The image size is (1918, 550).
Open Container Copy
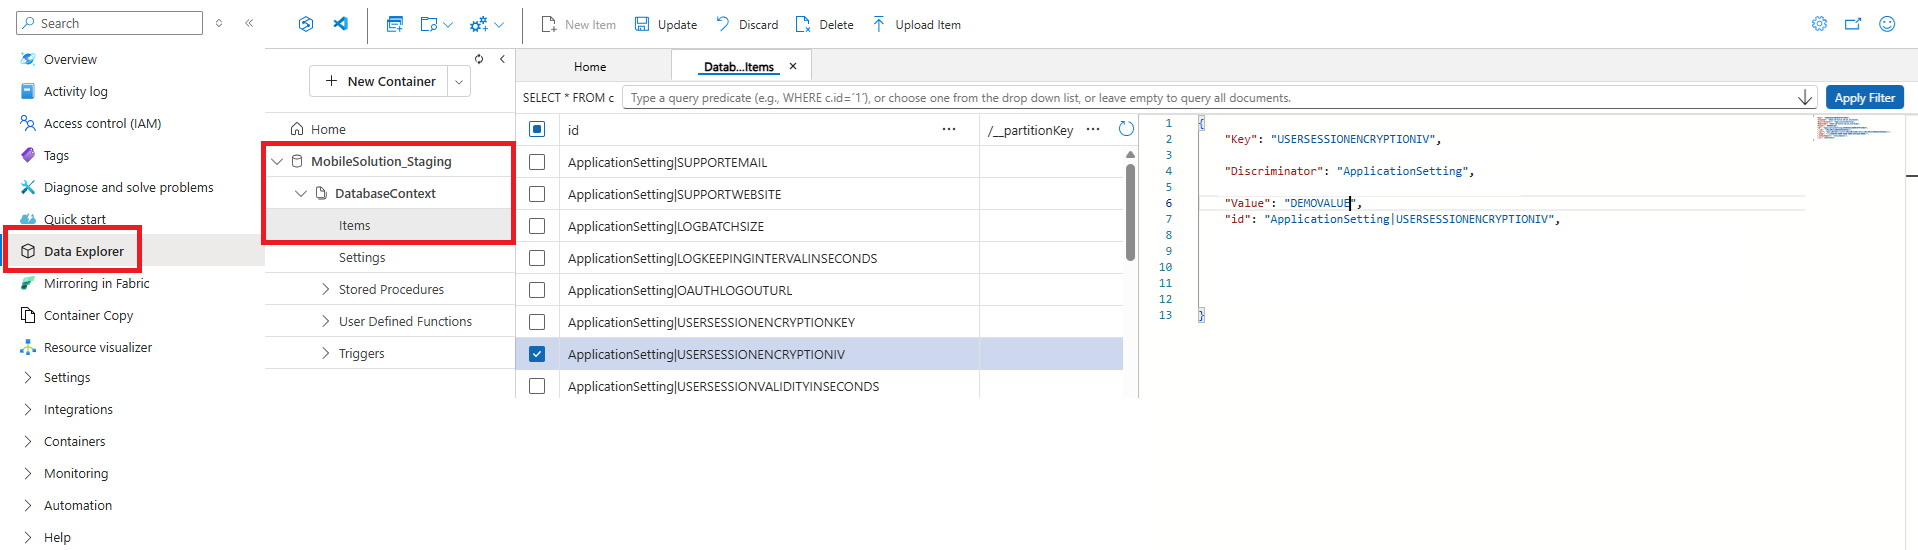coord(88,315)
